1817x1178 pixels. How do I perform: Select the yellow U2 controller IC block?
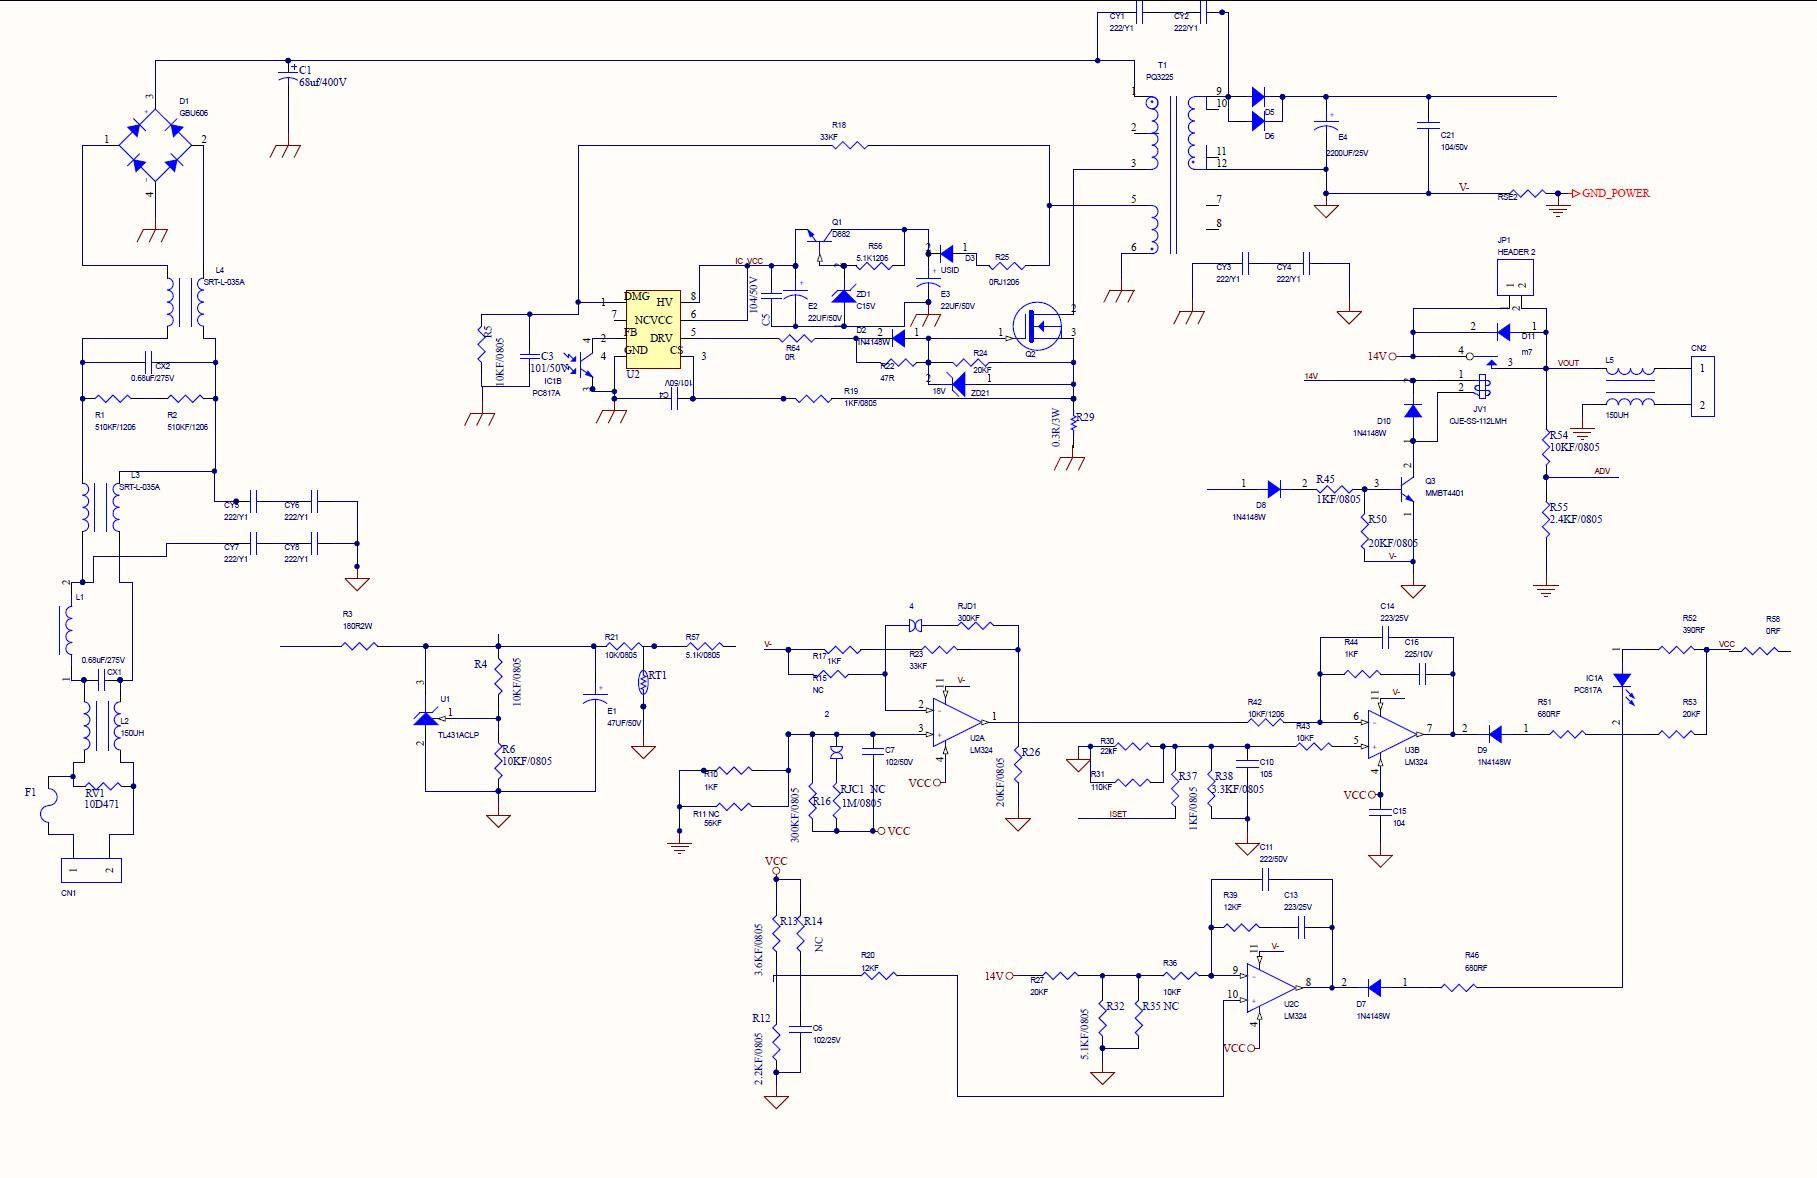pyautogui.click(x=653, y=329)
